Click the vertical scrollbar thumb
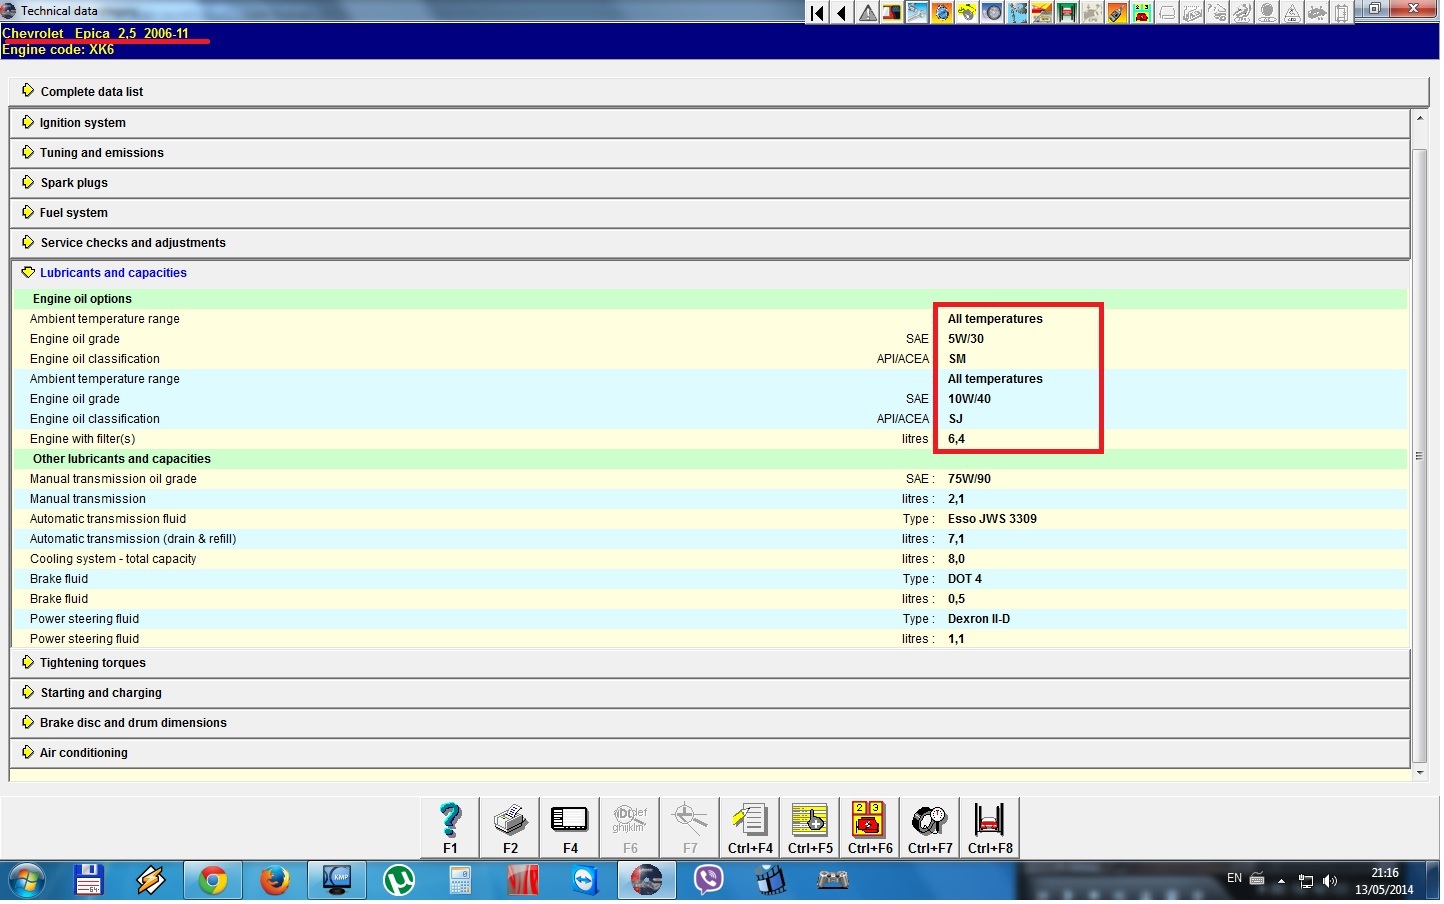 1420,456
